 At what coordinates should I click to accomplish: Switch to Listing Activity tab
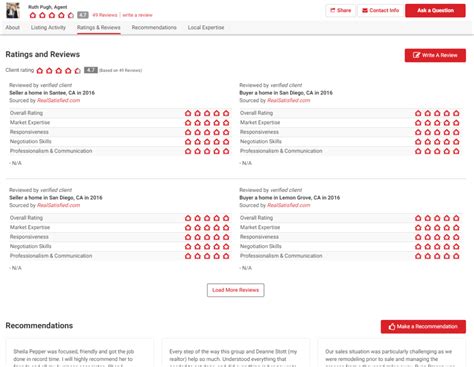(x=48, y=27)
